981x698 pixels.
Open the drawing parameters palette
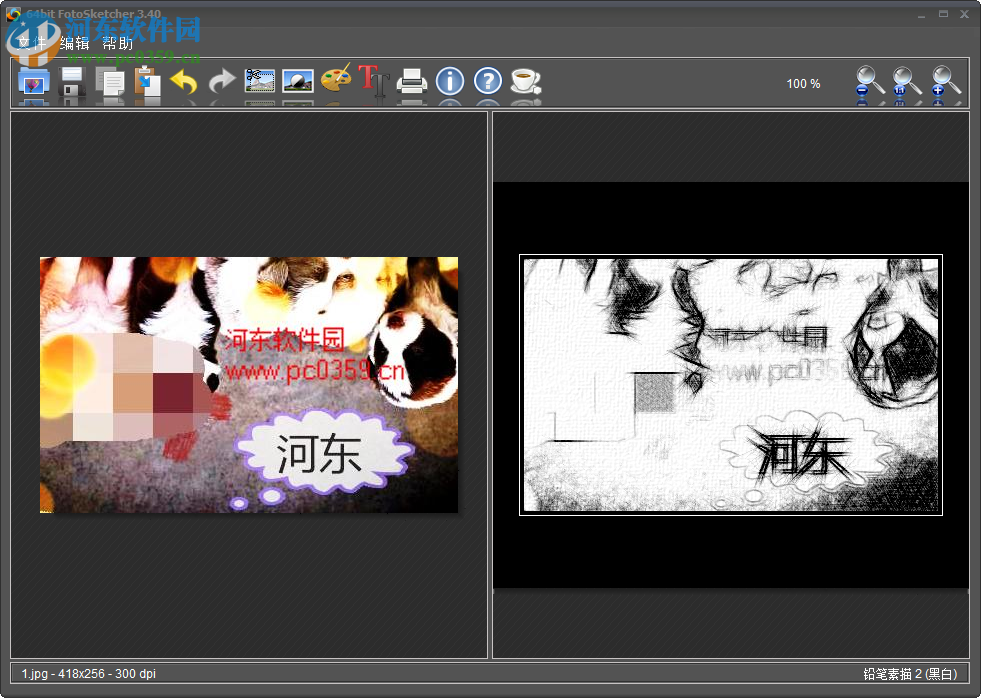334,84
